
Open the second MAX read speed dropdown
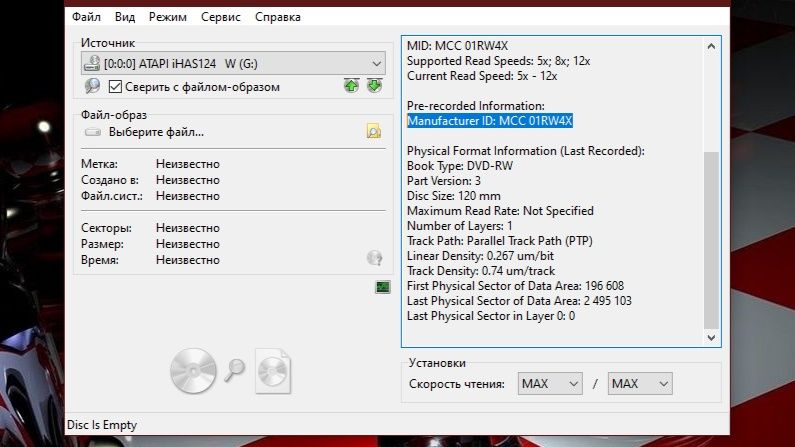[x=640, y=384]
